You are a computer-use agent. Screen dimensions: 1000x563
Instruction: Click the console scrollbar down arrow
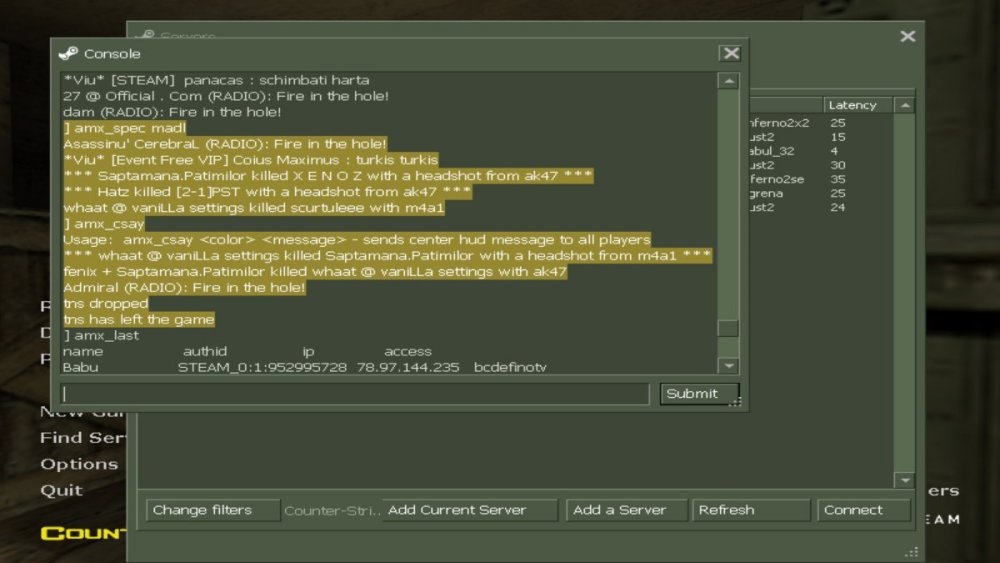[728, 366]
